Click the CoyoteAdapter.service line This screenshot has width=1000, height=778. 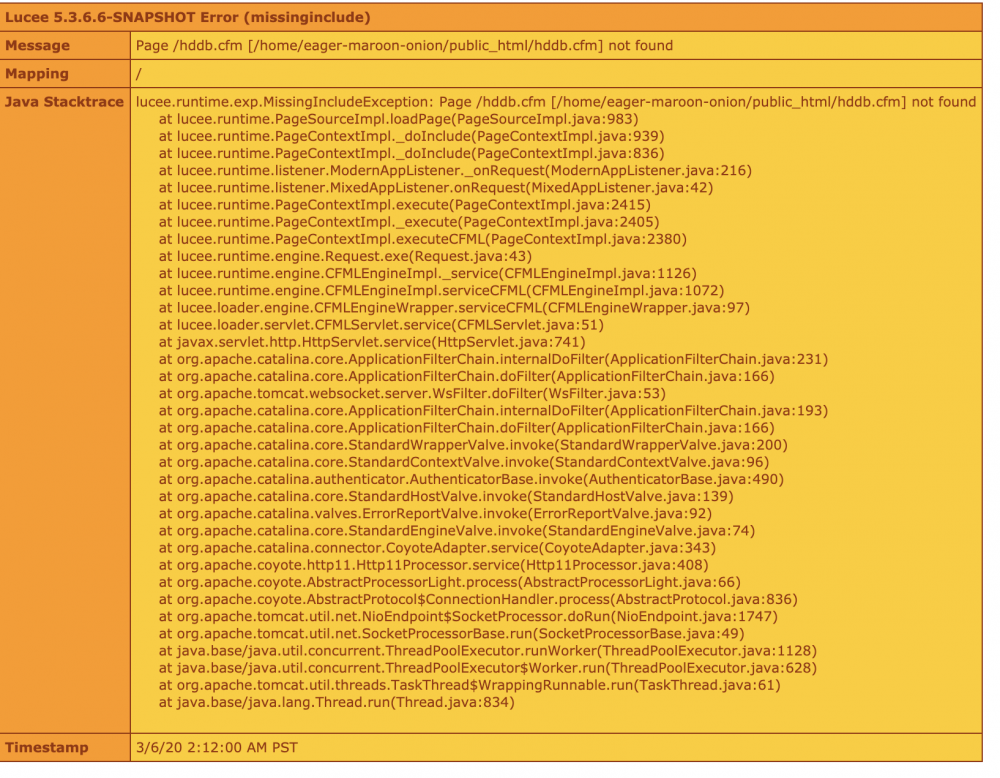coord(437,548)
